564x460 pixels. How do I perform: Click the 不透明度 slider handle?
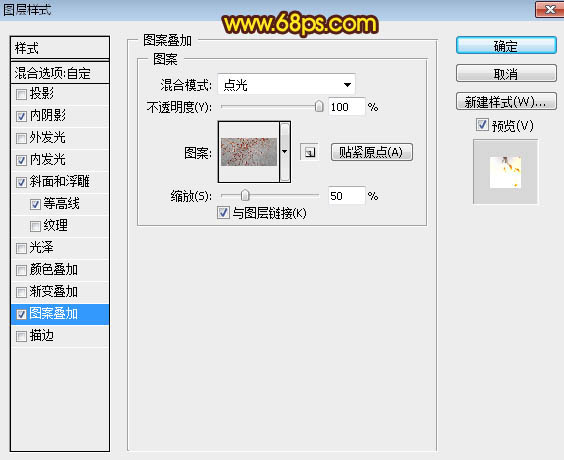319,106
